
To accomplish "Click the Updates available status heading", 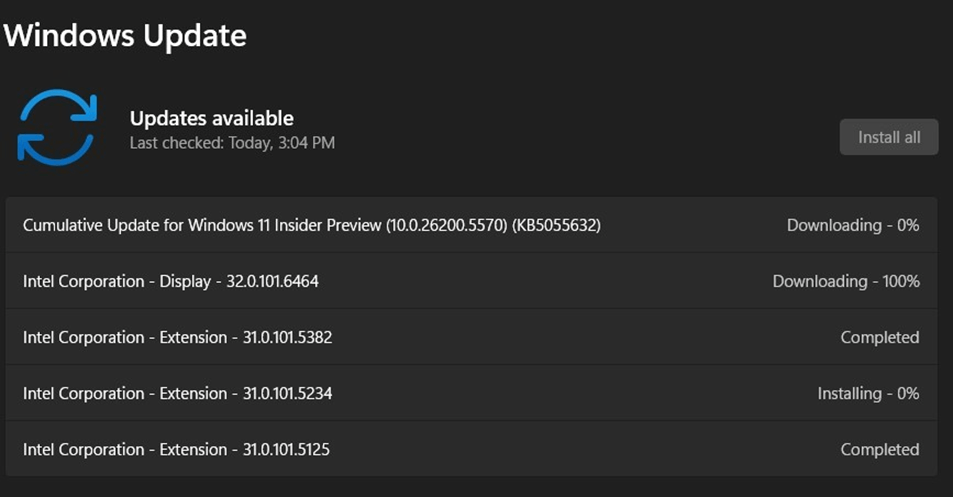I will 211,118.
